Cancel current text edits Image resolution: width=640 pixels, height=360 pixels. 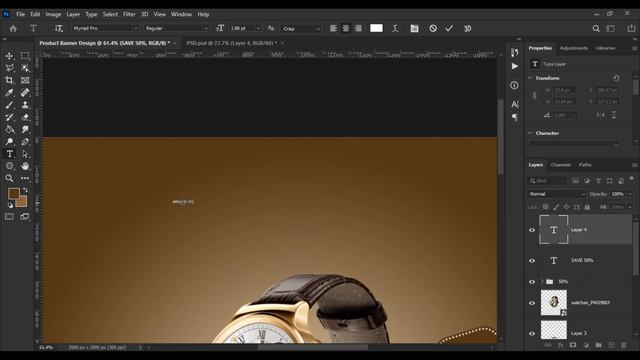pyautogui.click(x=433, y=28)
